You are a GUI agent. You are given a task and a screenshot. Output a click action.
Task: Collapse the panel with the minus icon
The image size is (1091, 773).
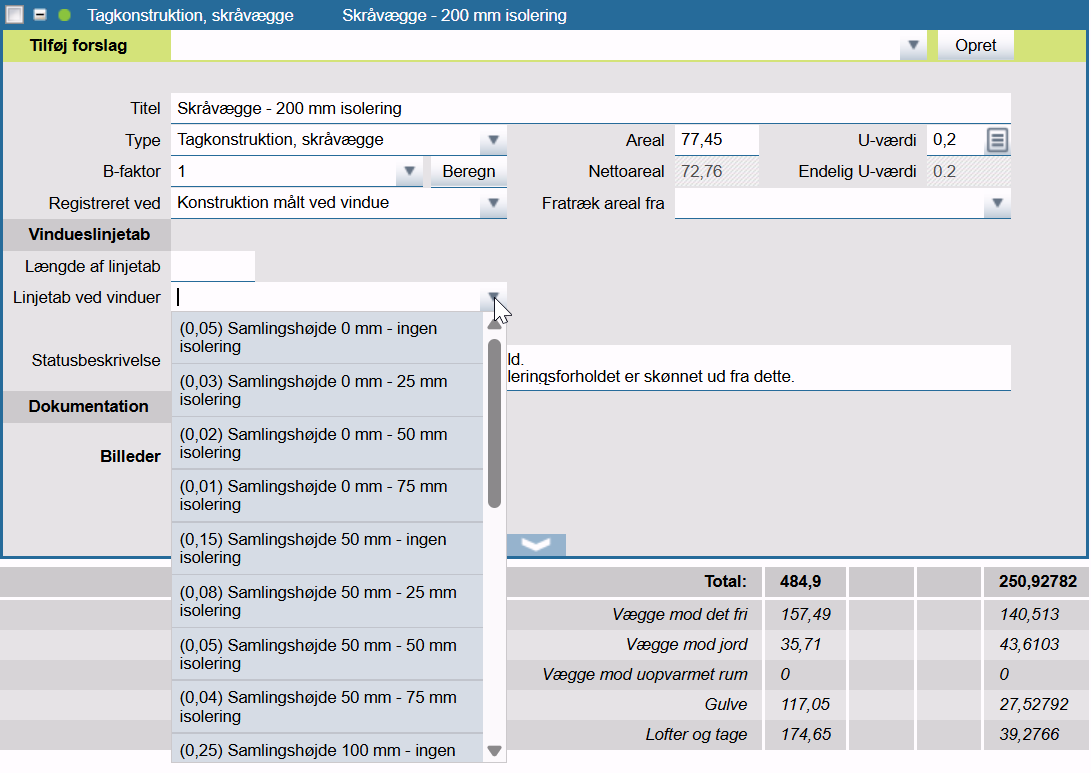(x=40, y=15)
